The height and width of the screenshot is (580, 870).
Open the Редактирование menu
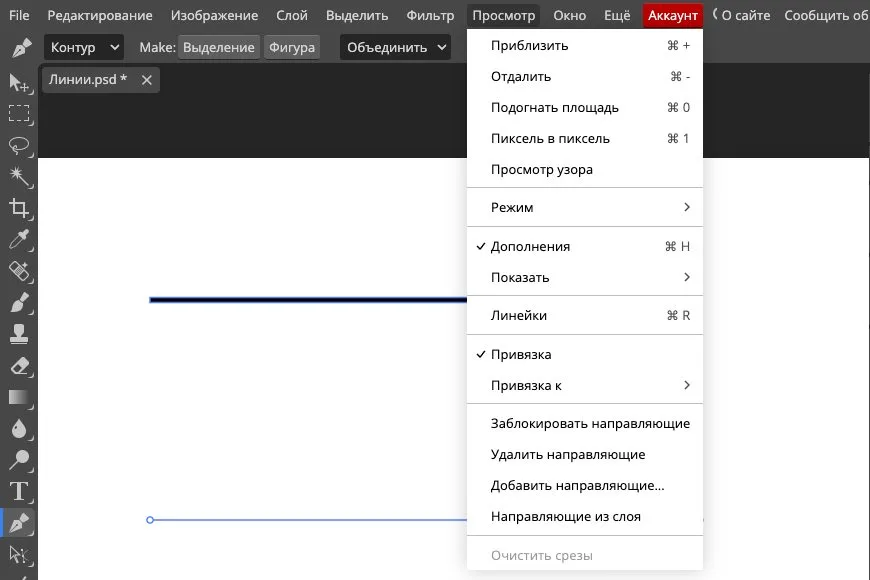[100, 16]
